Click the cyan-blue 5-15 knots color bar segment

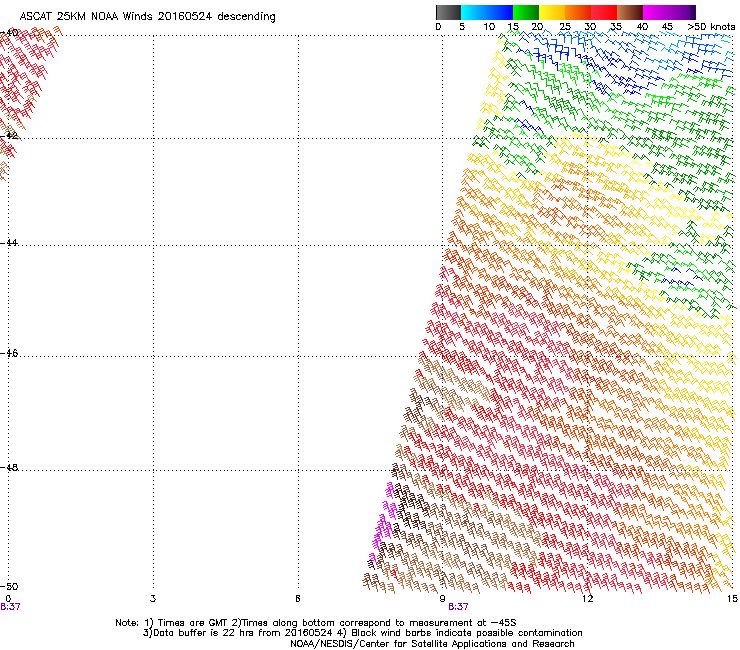click(487, 12)
